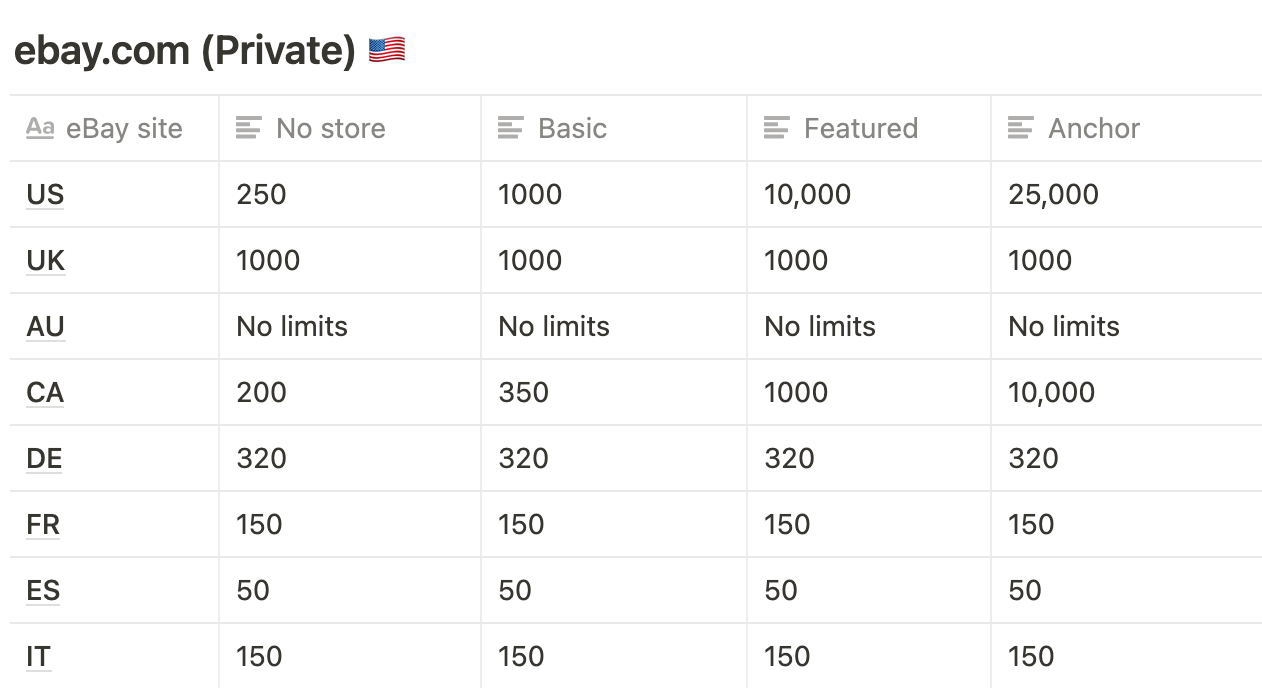Viewport: 1262px width, 690px height.
Task: Open the DE row page
Action: click(45, 458)
